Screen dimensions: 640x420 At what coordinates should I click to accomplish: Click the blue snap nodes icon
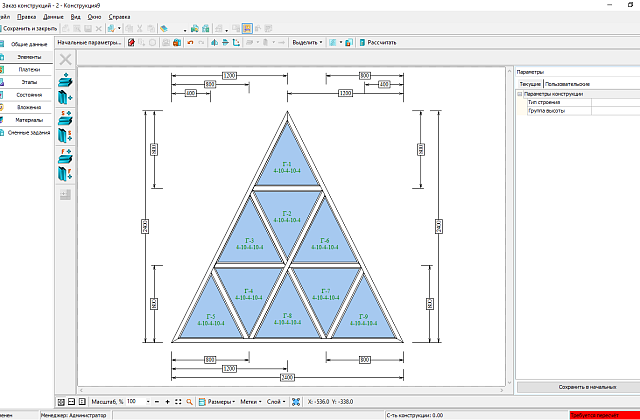[x=296, y=402]
